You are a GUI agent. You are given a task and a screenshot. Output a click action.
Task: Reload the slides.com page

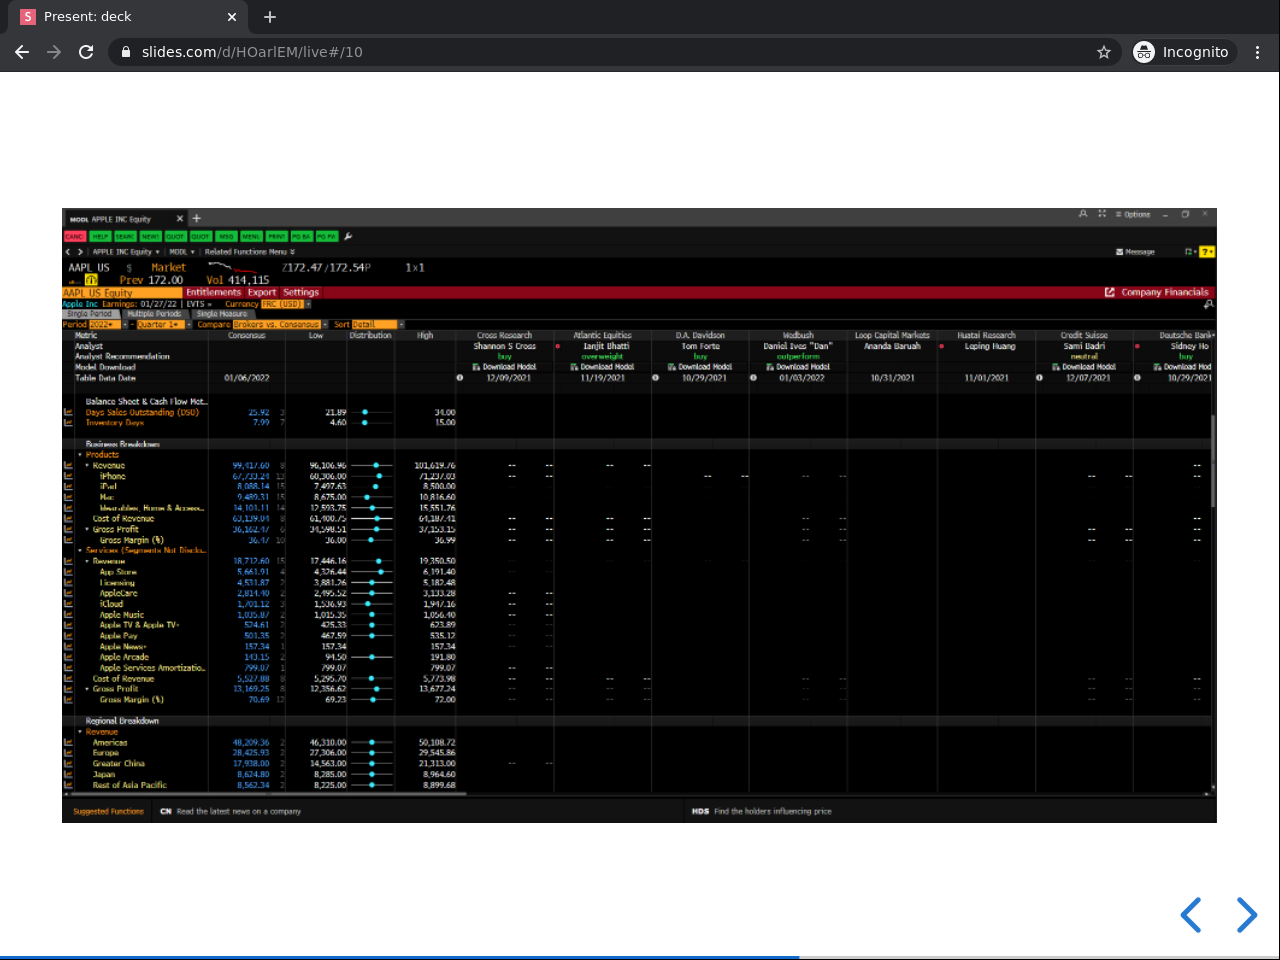pos(86,52)
